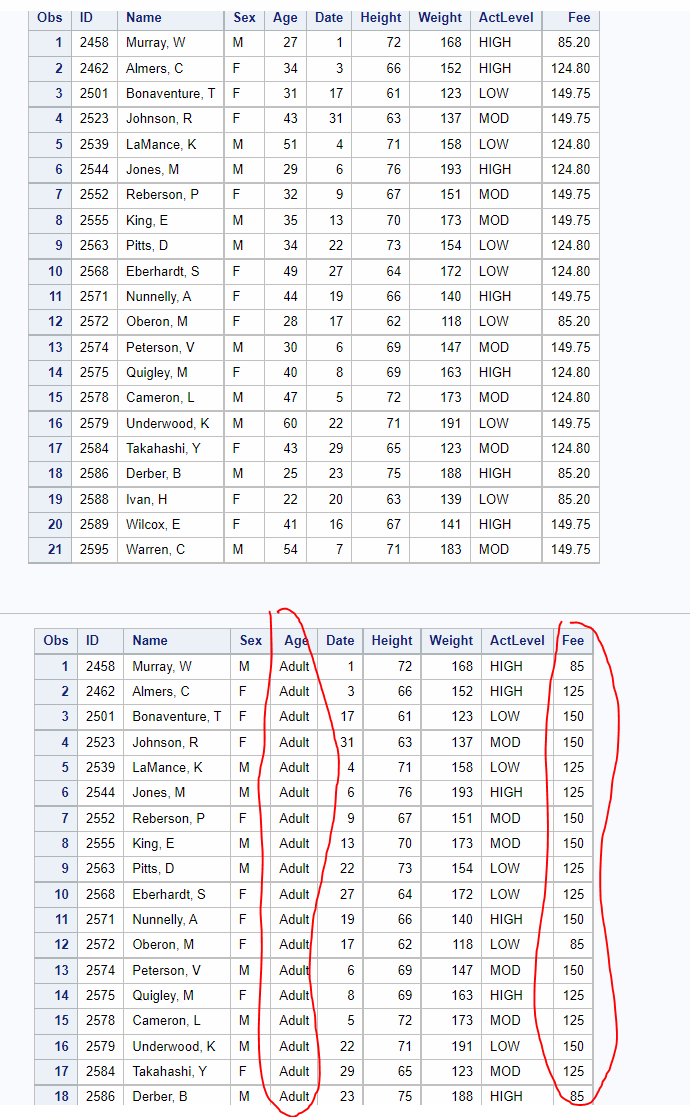
Task: Select 149.75 fee in Nunnelly, A row
Action: 570,296
